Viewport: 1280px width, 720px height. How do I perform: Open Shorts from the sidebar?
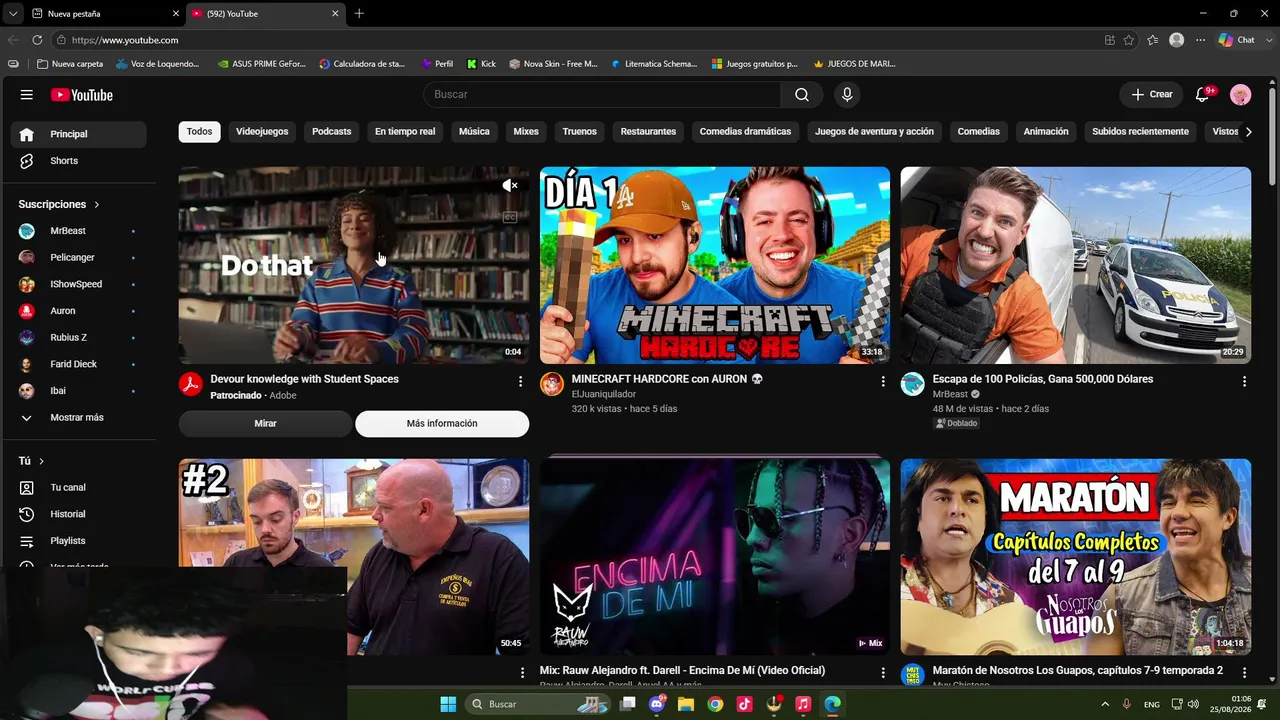point(78,161)
